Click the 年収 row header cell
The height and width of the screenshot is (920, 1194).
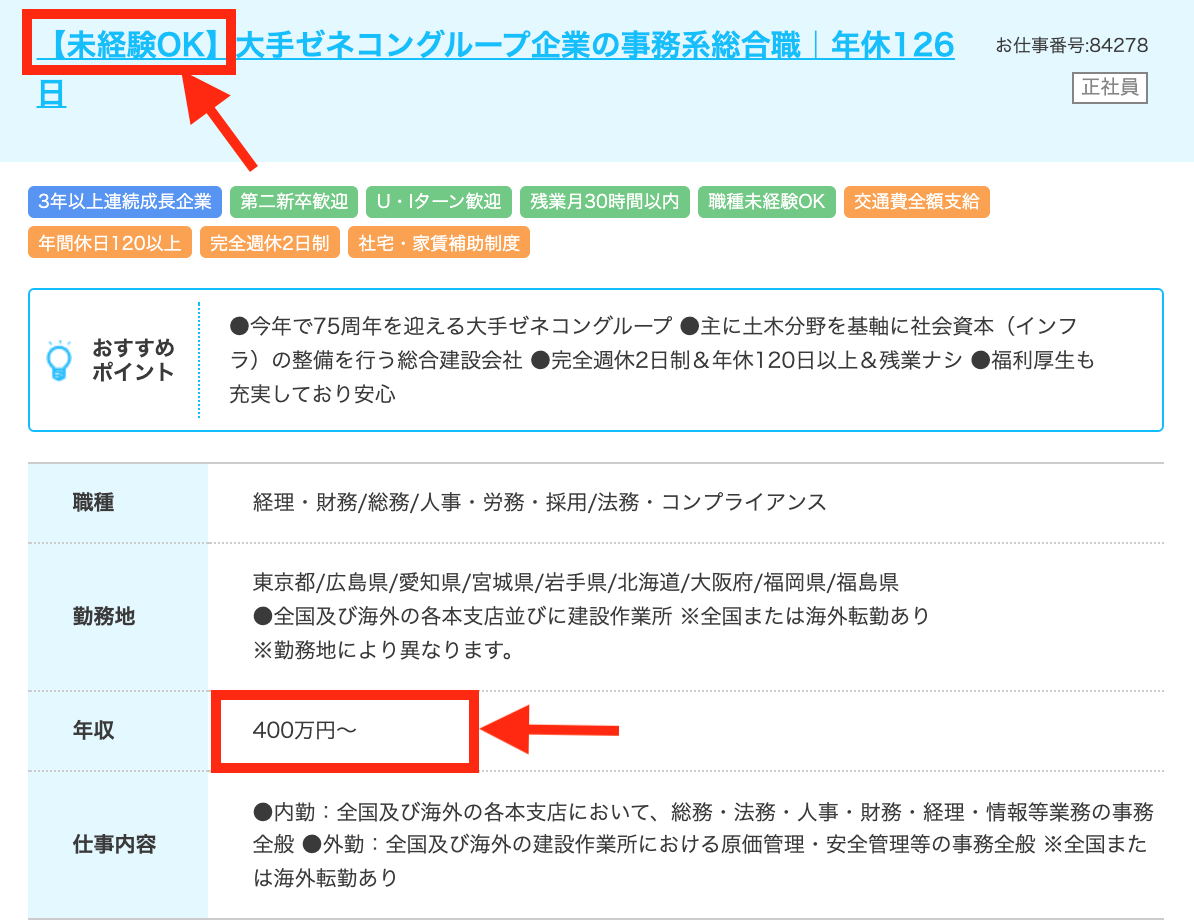(93, 731)
